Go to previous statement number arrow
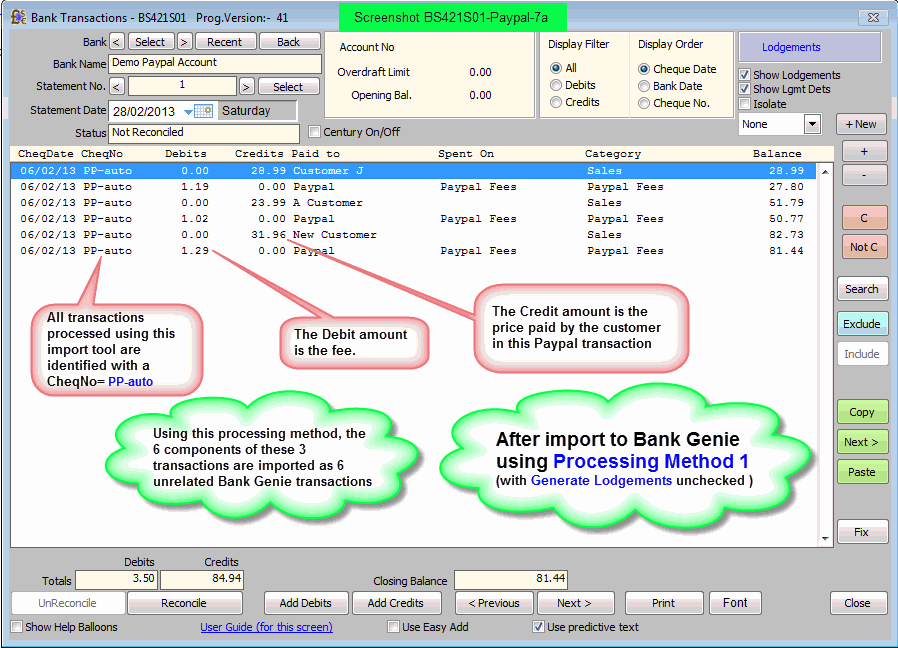 116,87
